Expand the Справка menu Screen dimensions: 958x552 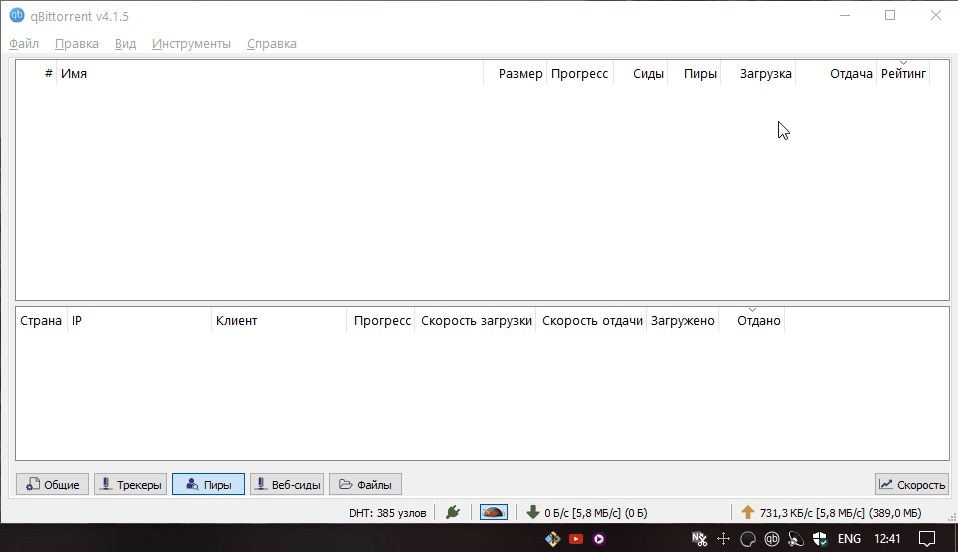(271, 44)
